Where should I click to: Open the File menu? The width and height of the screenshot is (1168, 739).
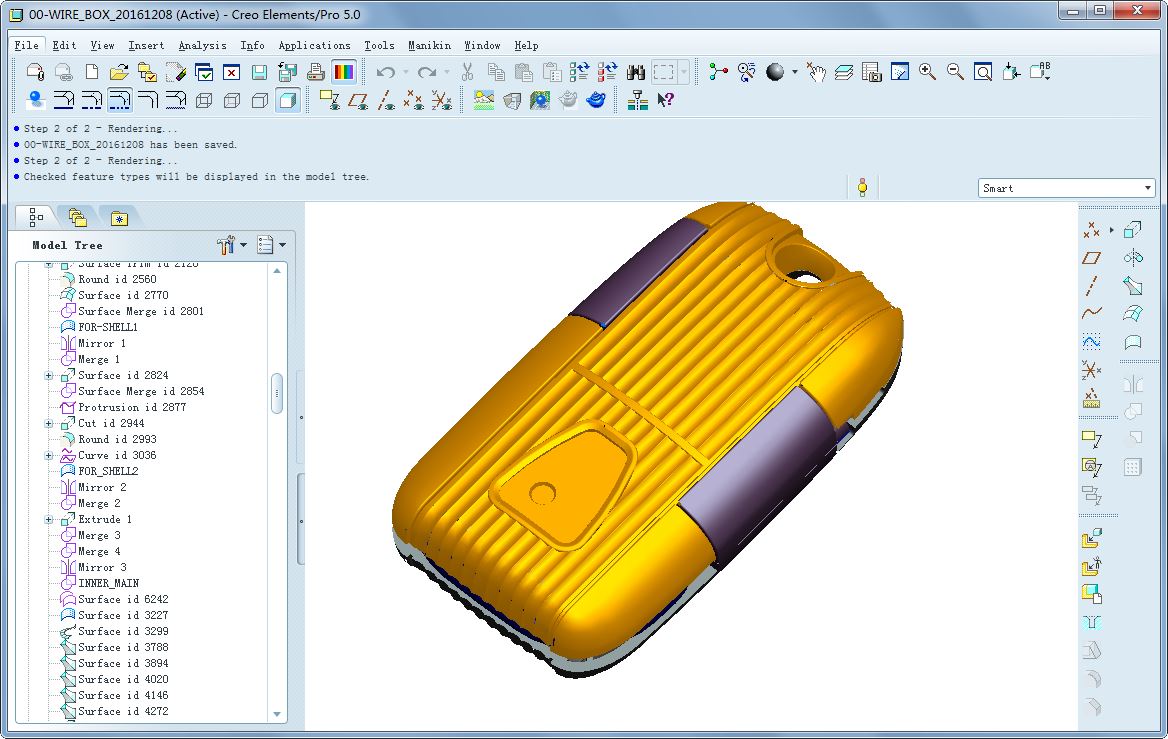click(x=26, y=45)
